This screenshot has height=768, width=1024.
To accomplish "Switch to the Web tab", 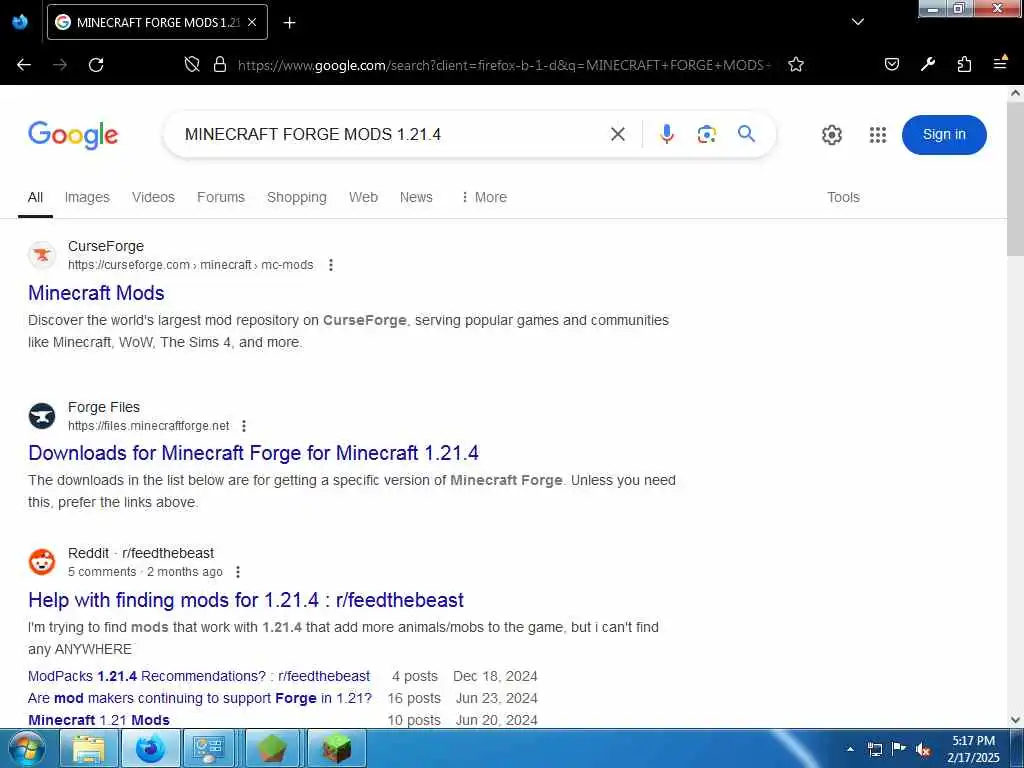I will (x=363, y=197).
